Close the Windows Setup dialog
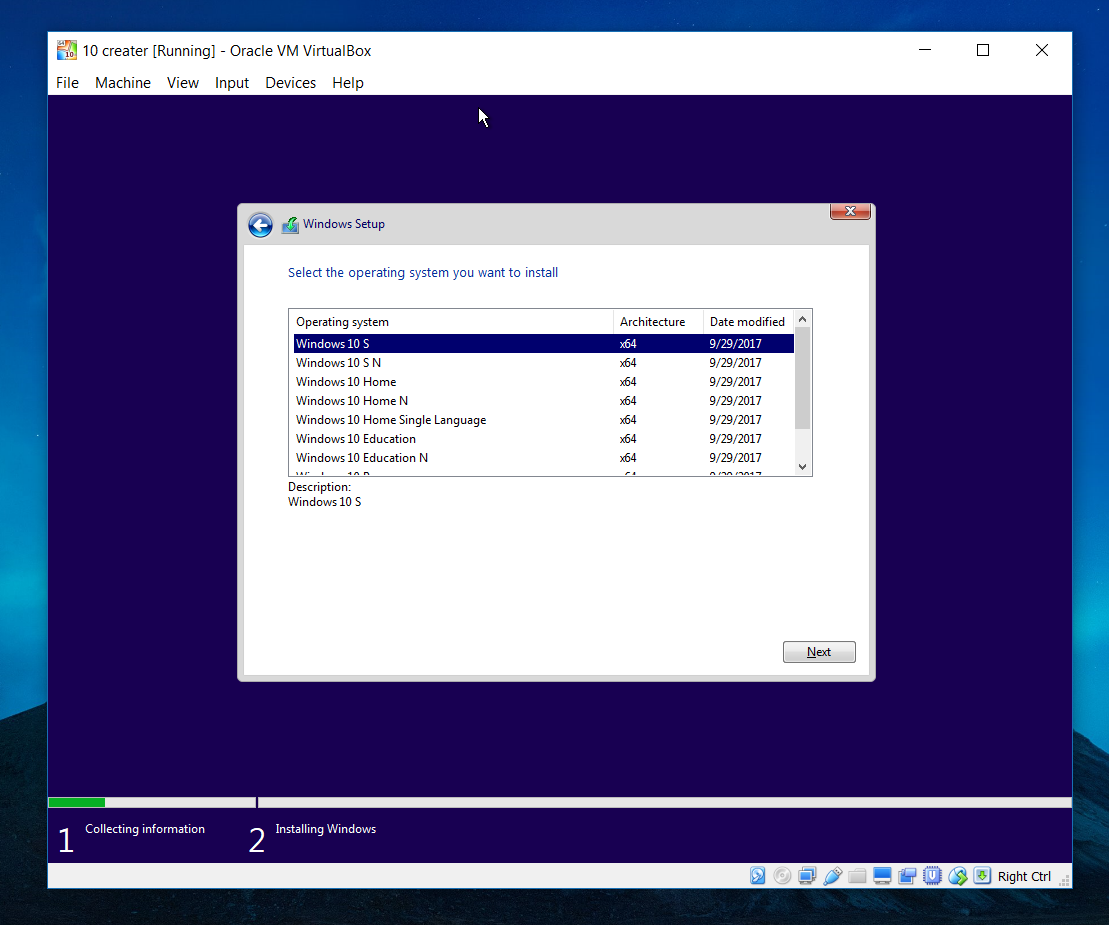The width and height of the screenshot is (1109, 925). tap(850, 211)
